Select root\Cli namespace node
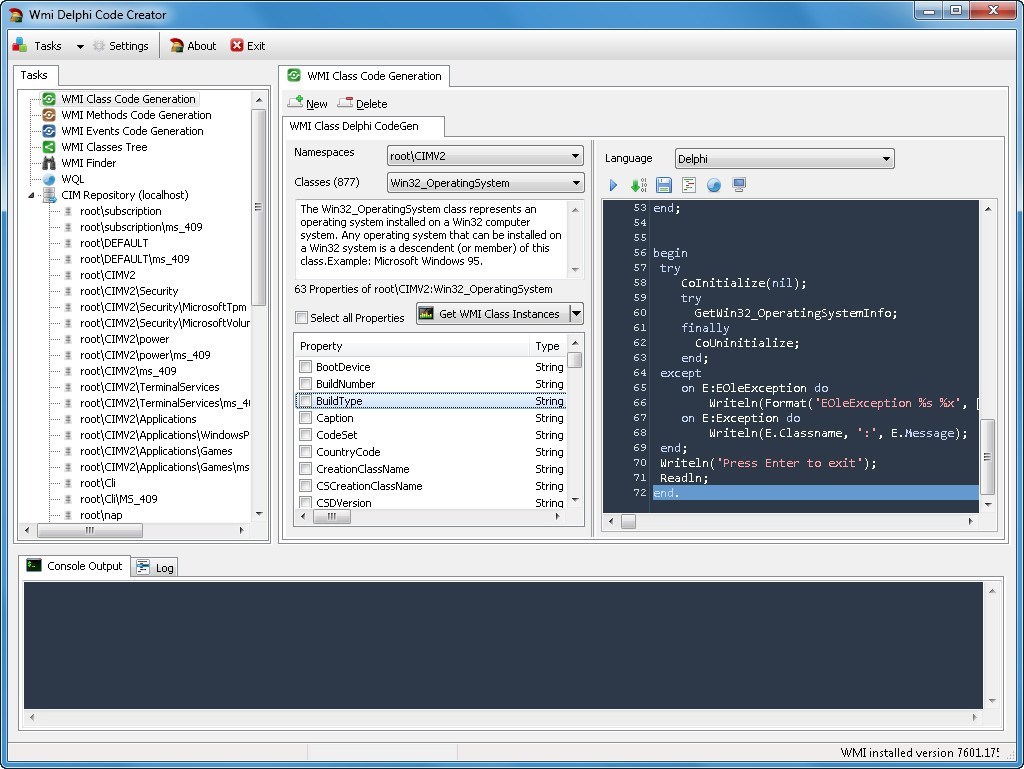The width and height of the screenshot is (1024, 769). [x=97, y=483]
